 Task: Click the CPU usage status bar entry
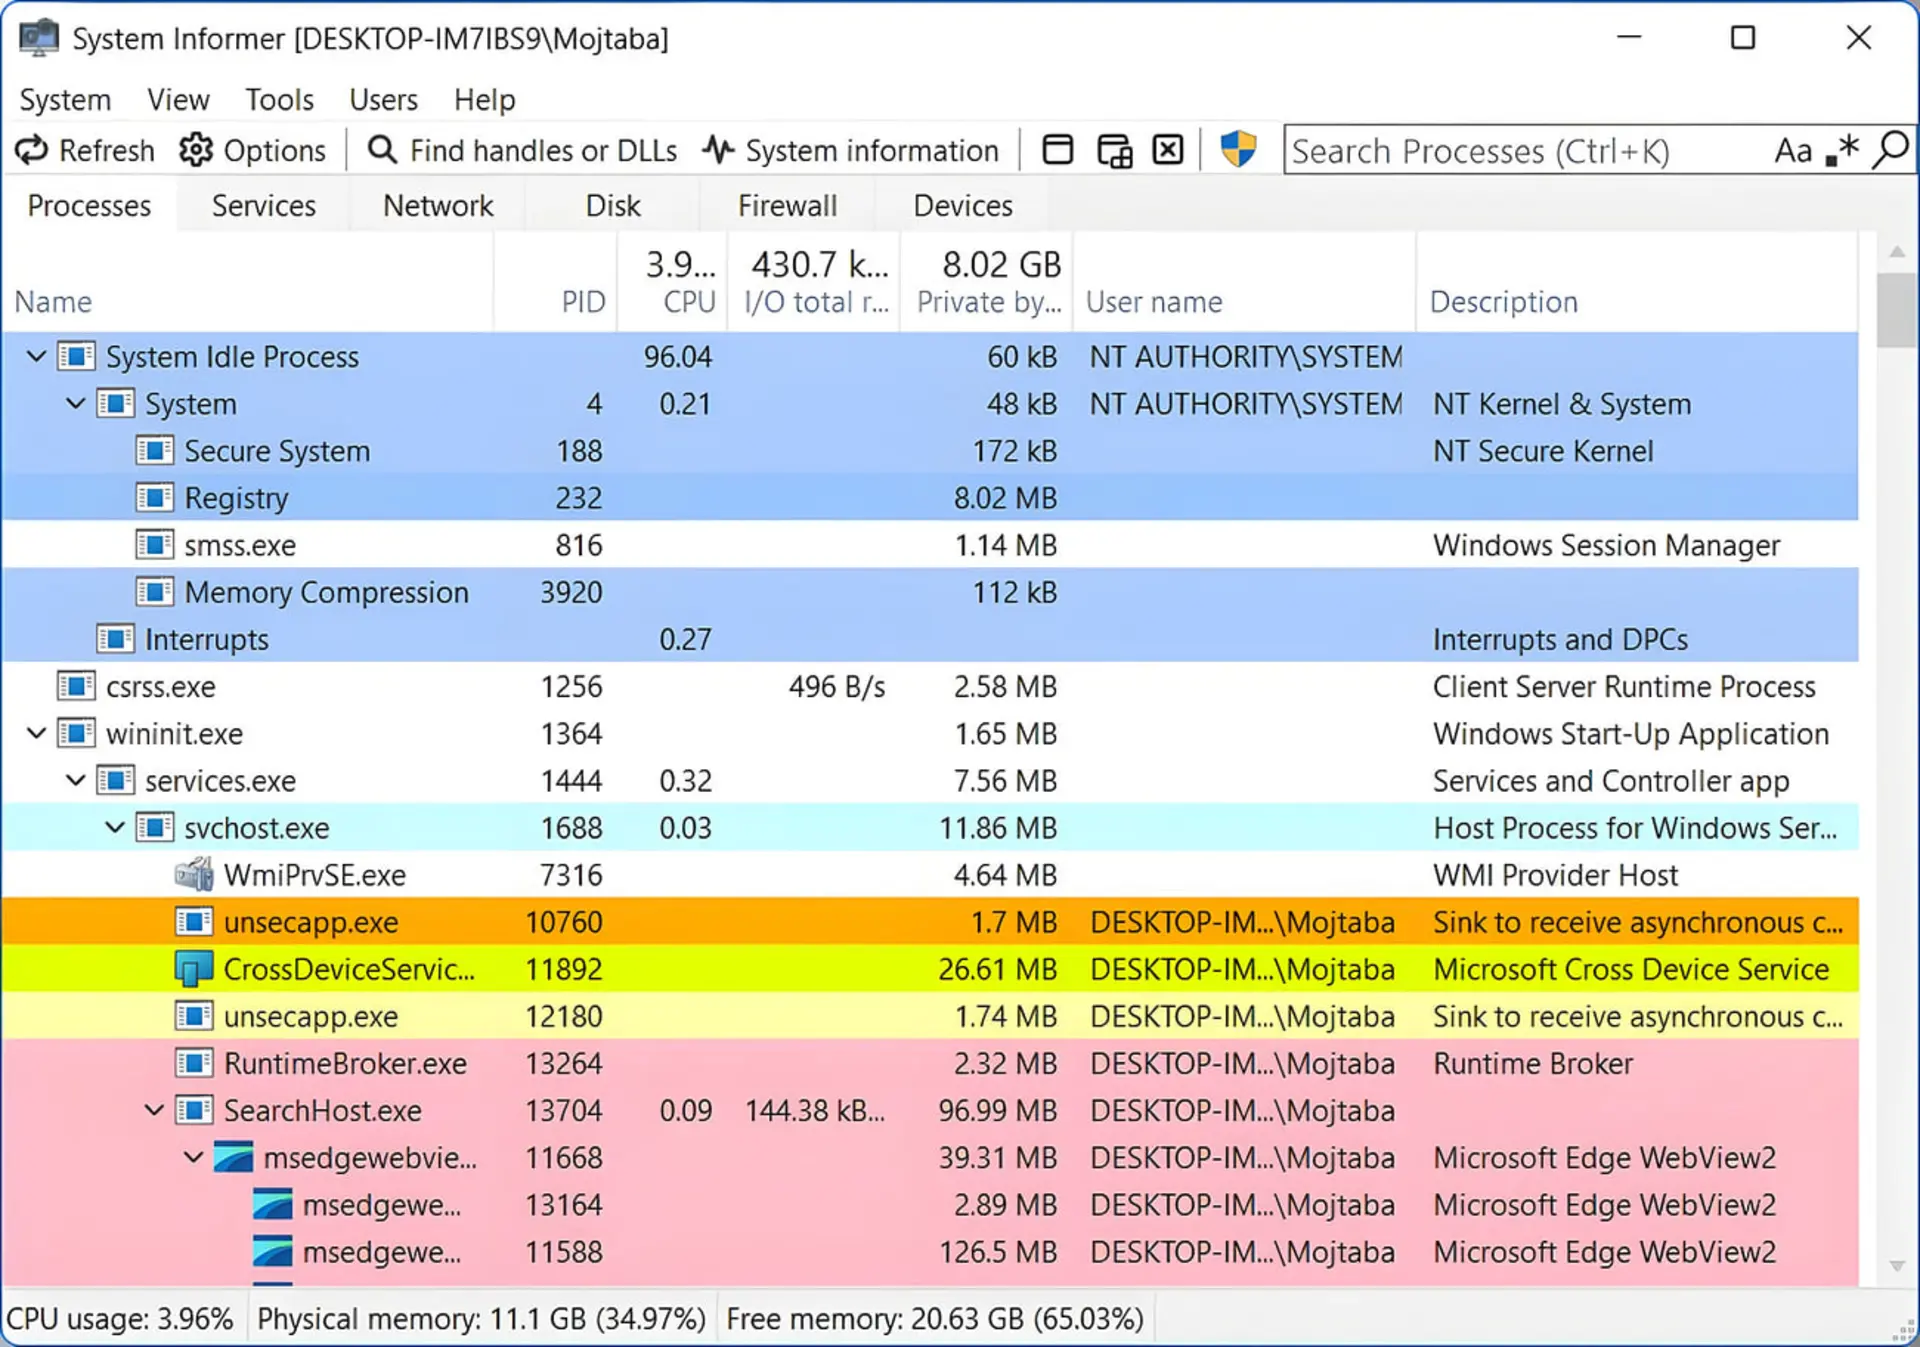click(x=120, y=1319)
